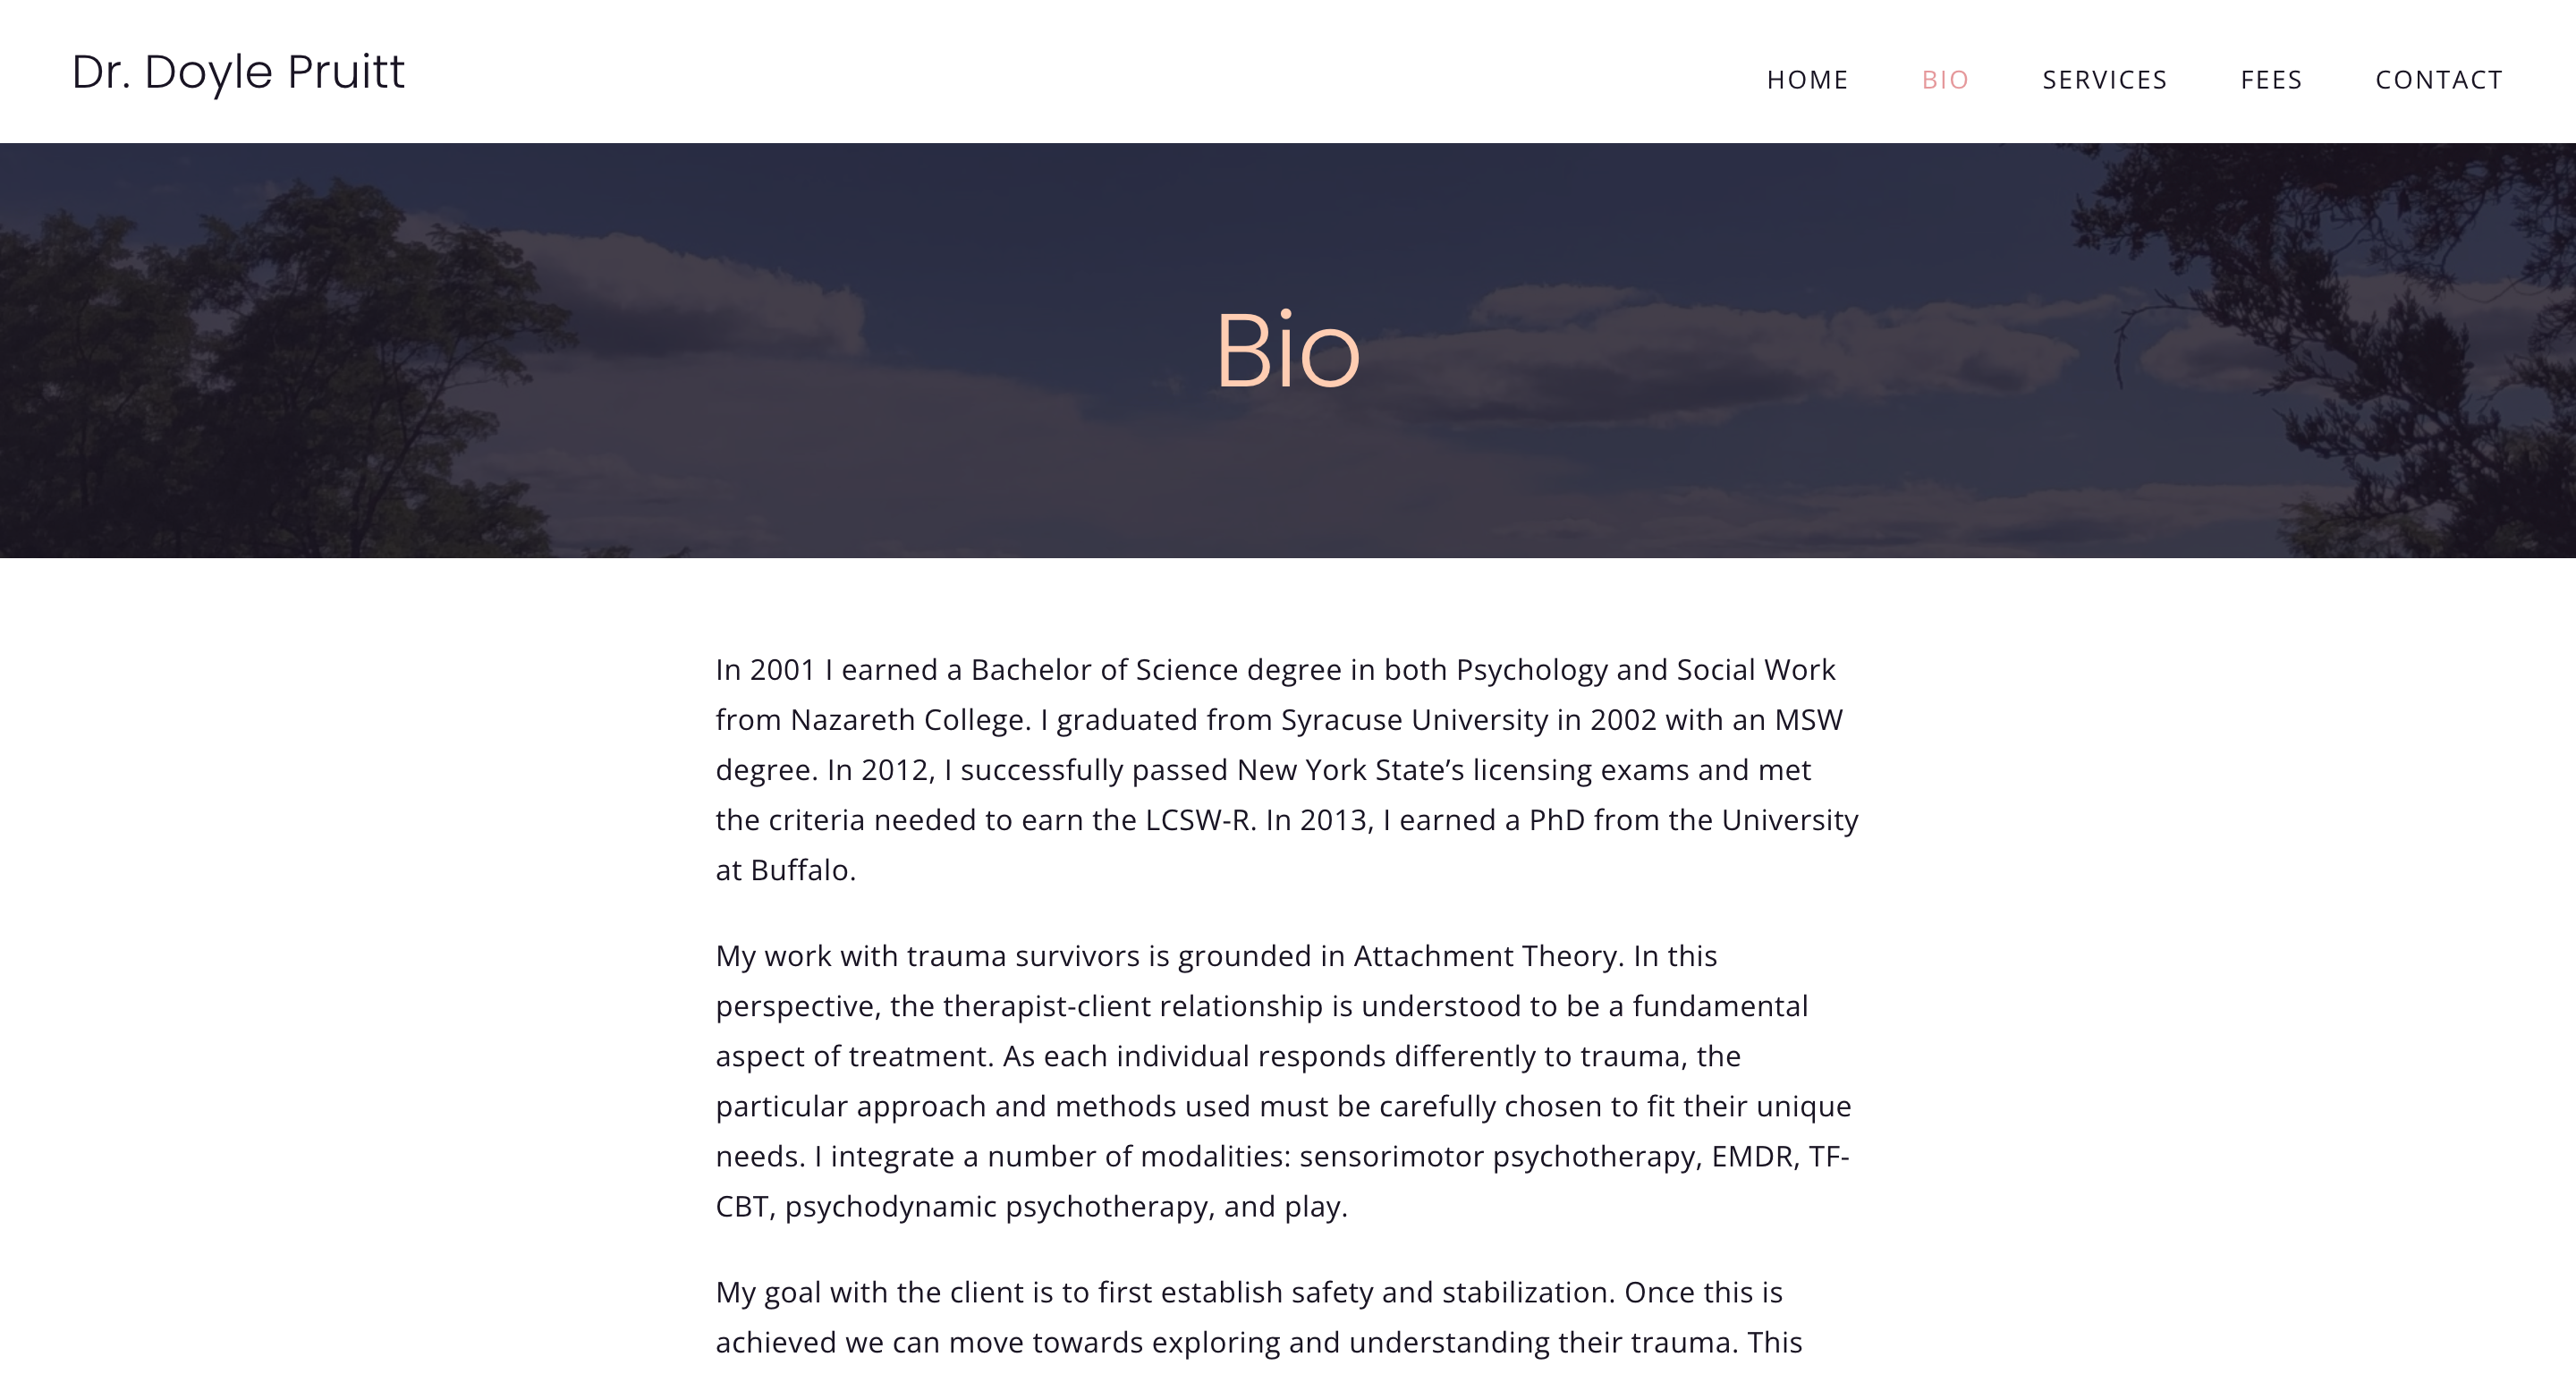Click the phrase "Attachment Theory"
This screenshot has height=1374, width=2576.
pos(1485,956)
